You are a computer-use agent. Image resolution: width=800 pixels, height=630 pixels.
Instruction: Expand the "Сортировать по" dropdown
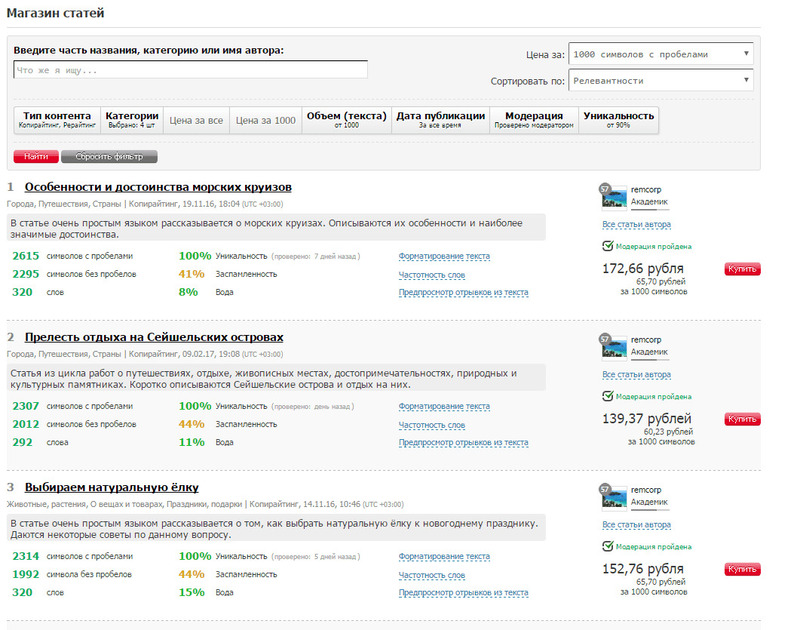pyautogui.click(x=660, y=81)
